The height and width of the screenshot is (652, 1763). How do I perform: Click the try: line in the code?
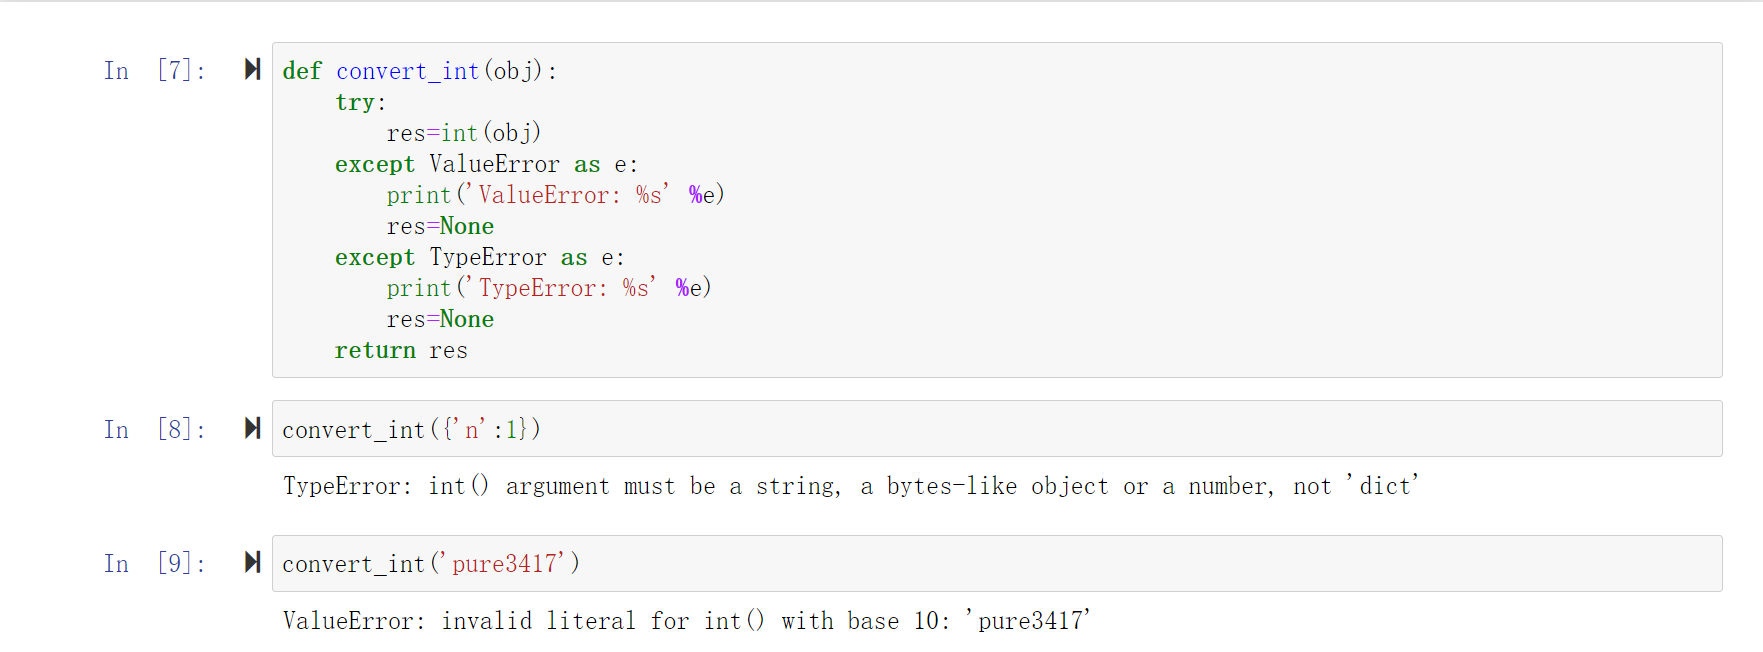click(x=361, y=102)
